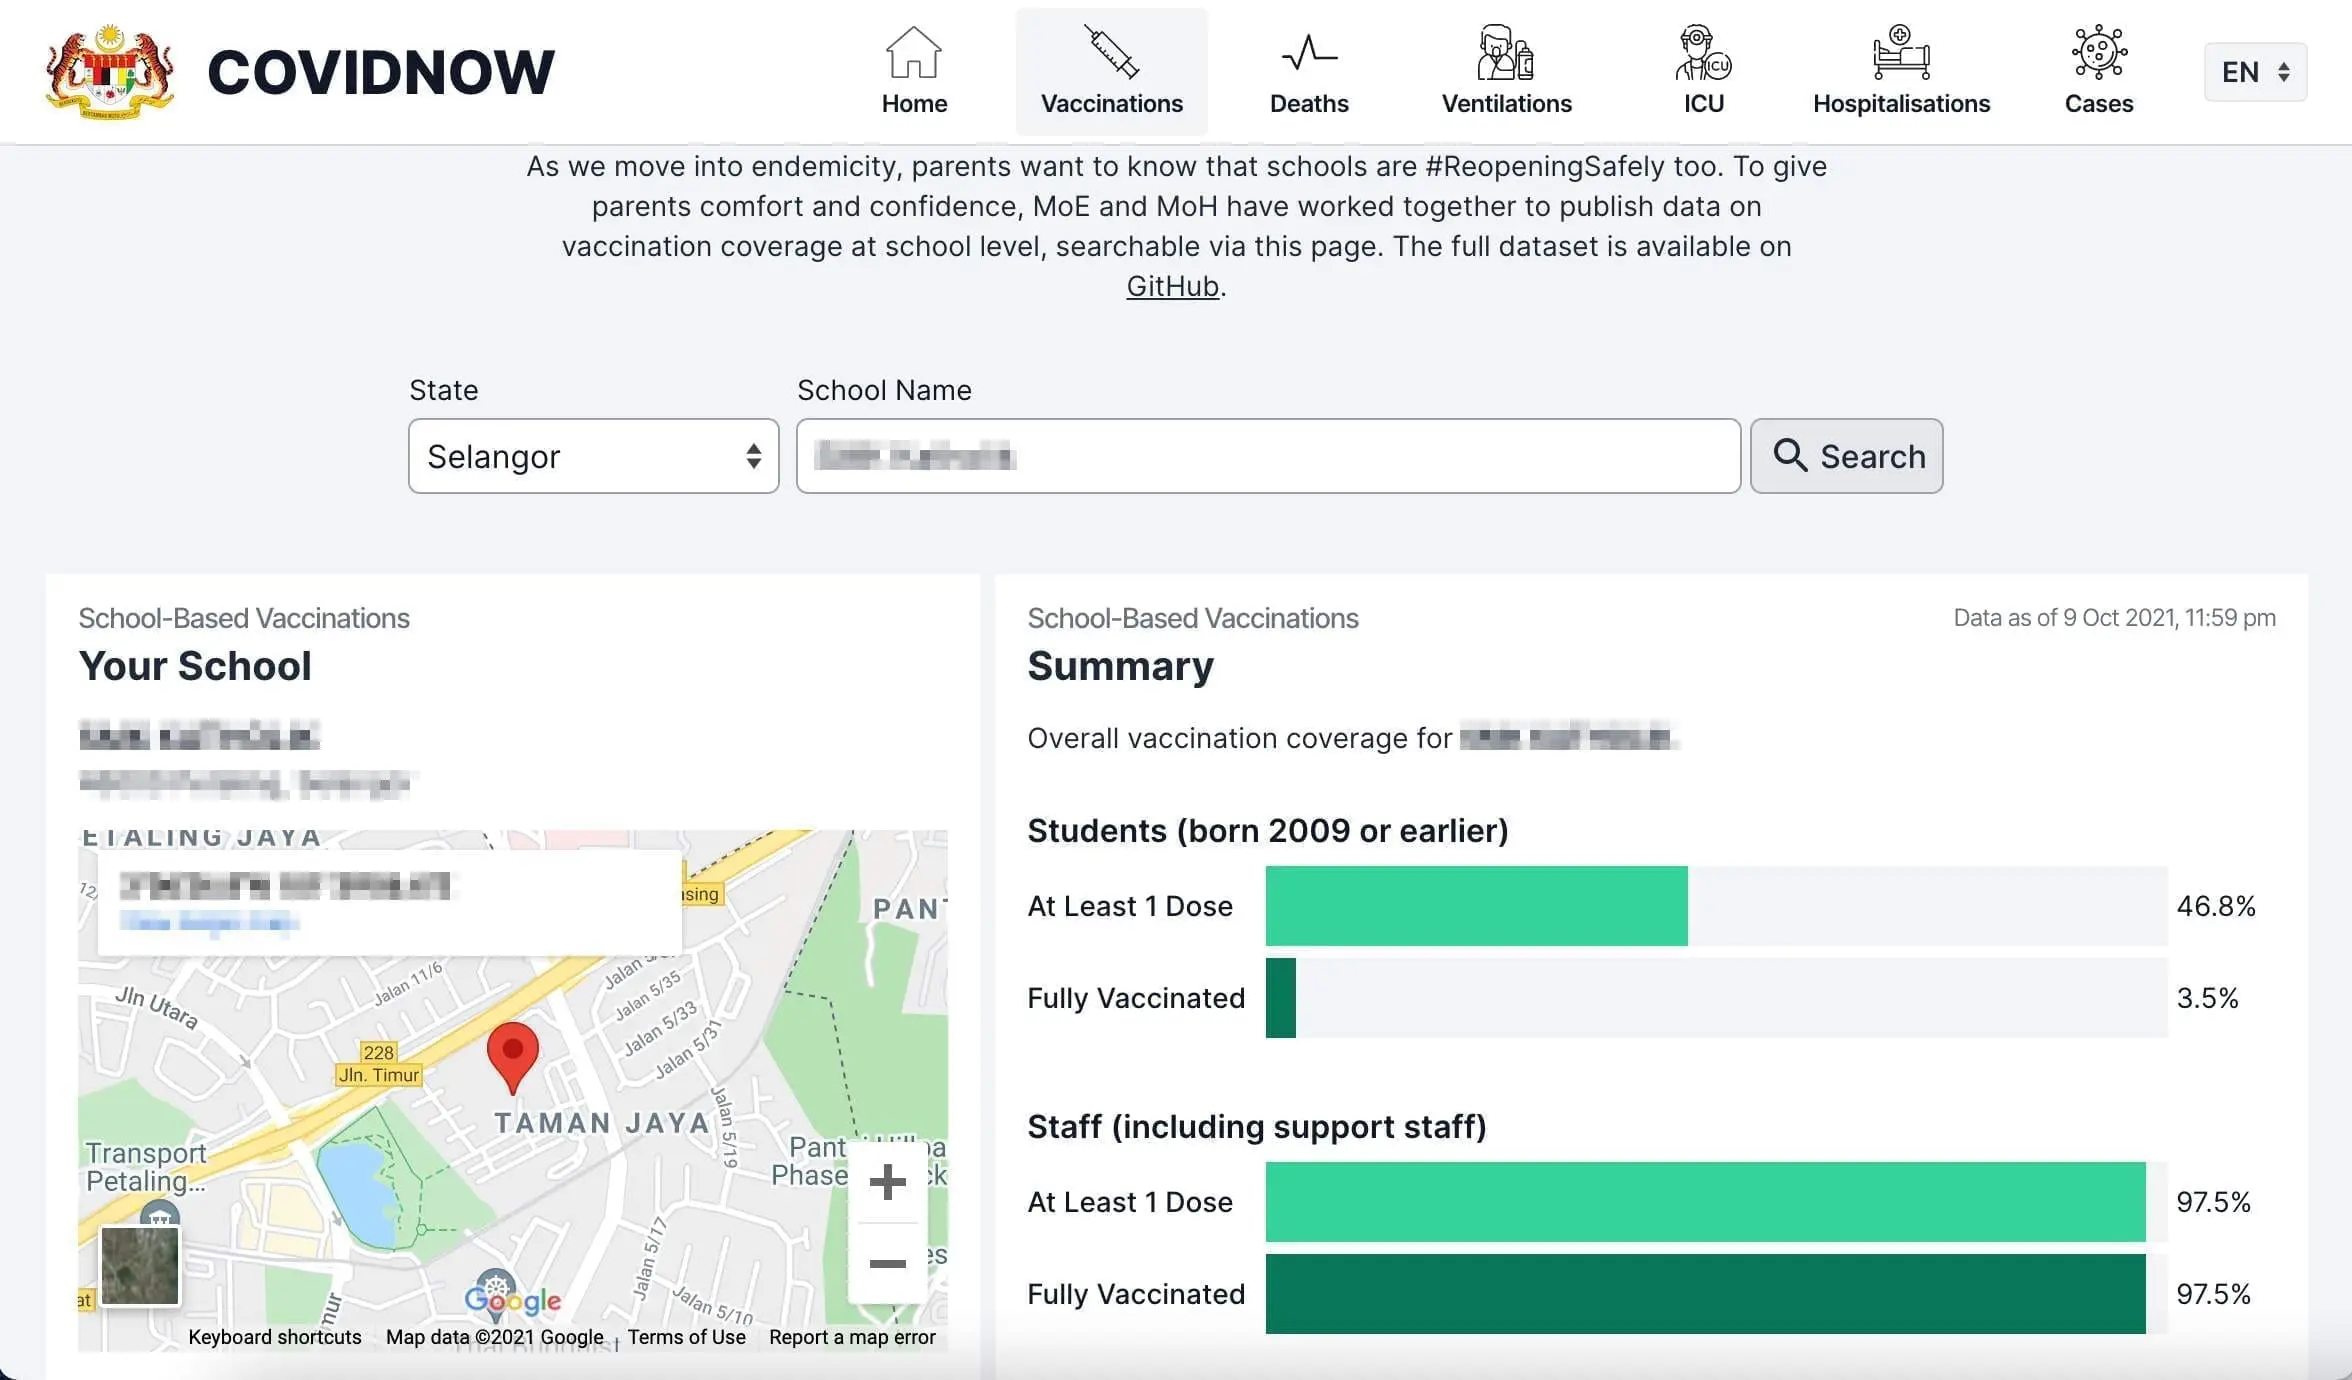Follow the GitHub link

click(x=1172, y=287)
